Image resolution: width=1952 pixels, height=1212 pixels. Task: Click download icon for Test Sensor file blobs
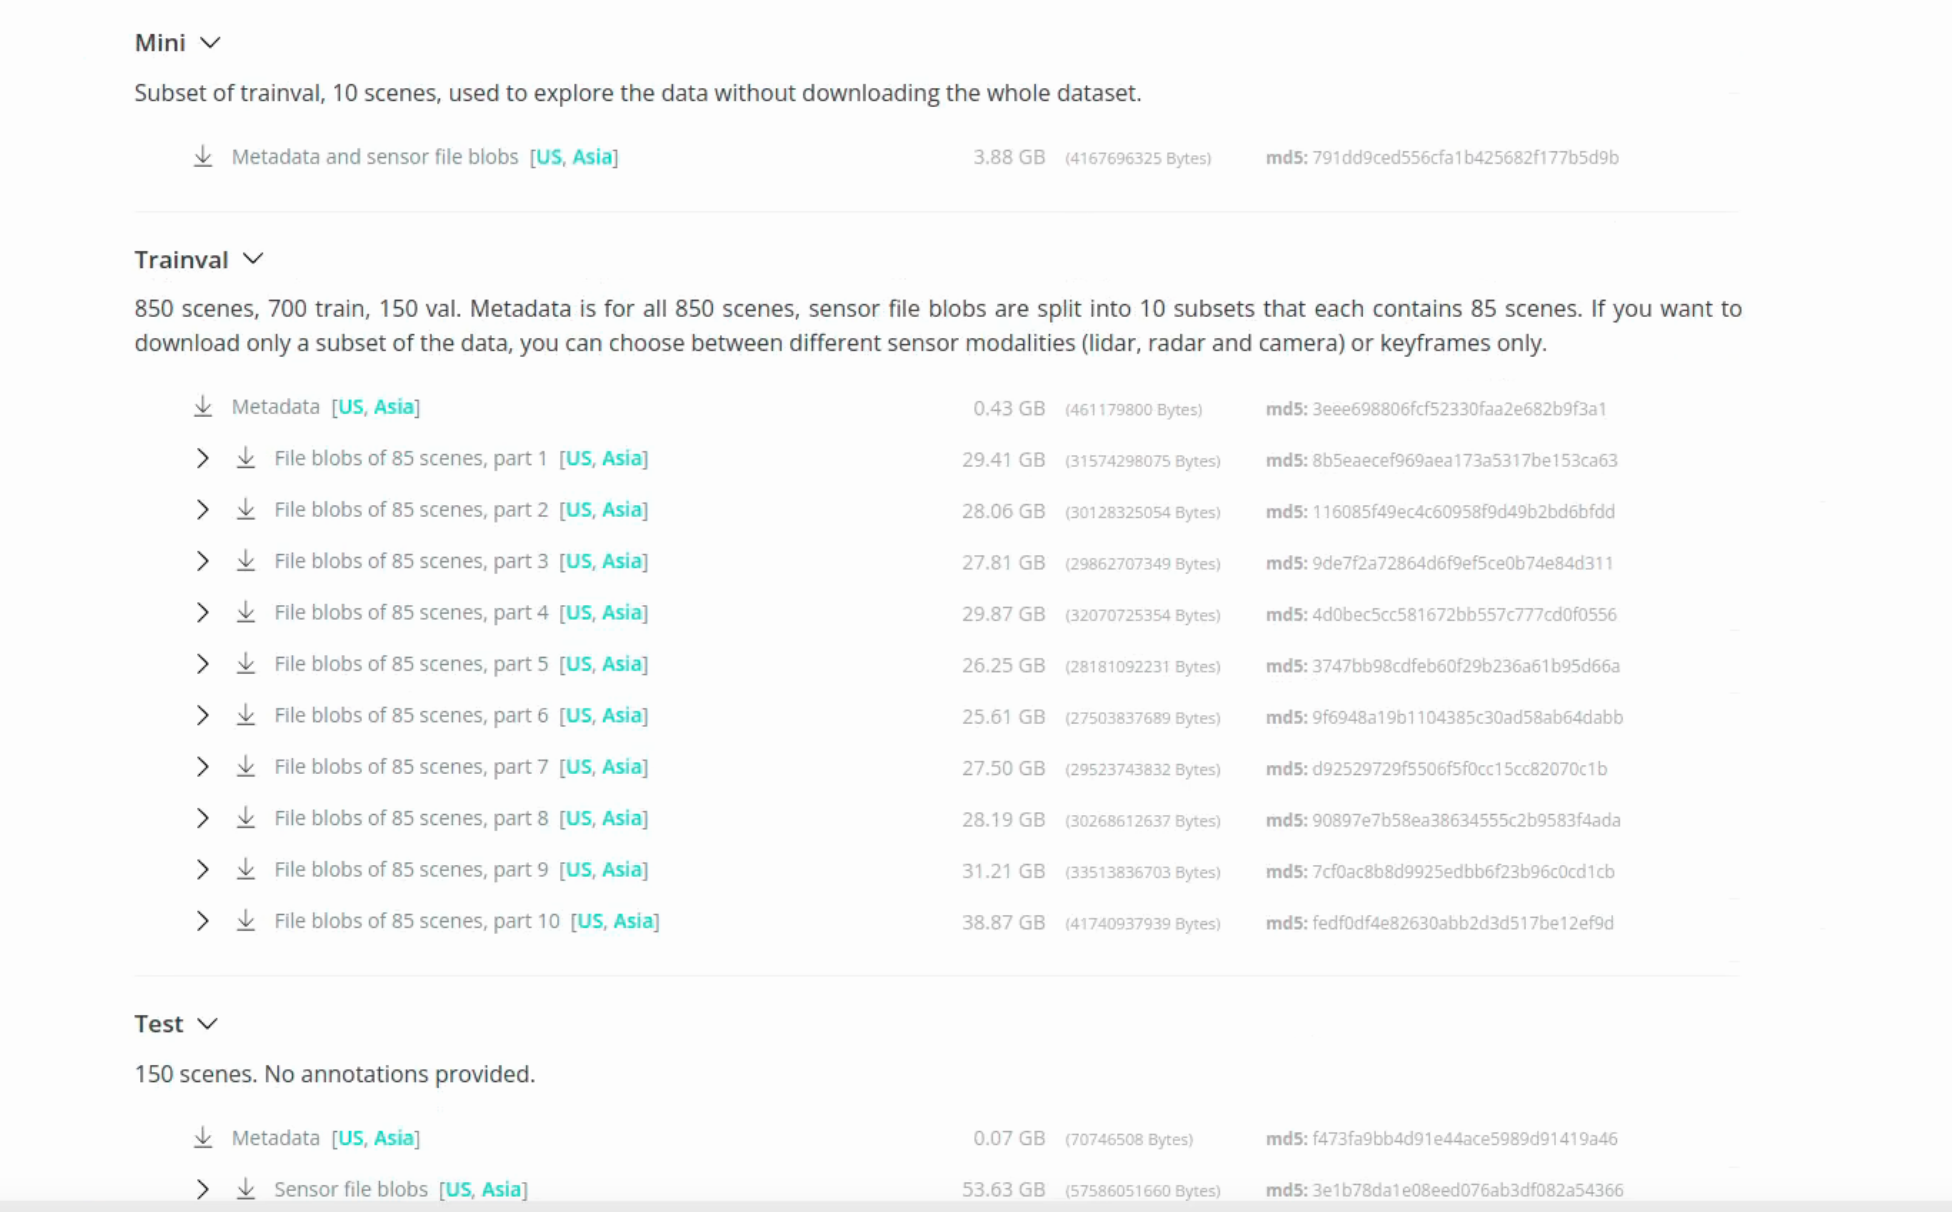click(246, 1189)
